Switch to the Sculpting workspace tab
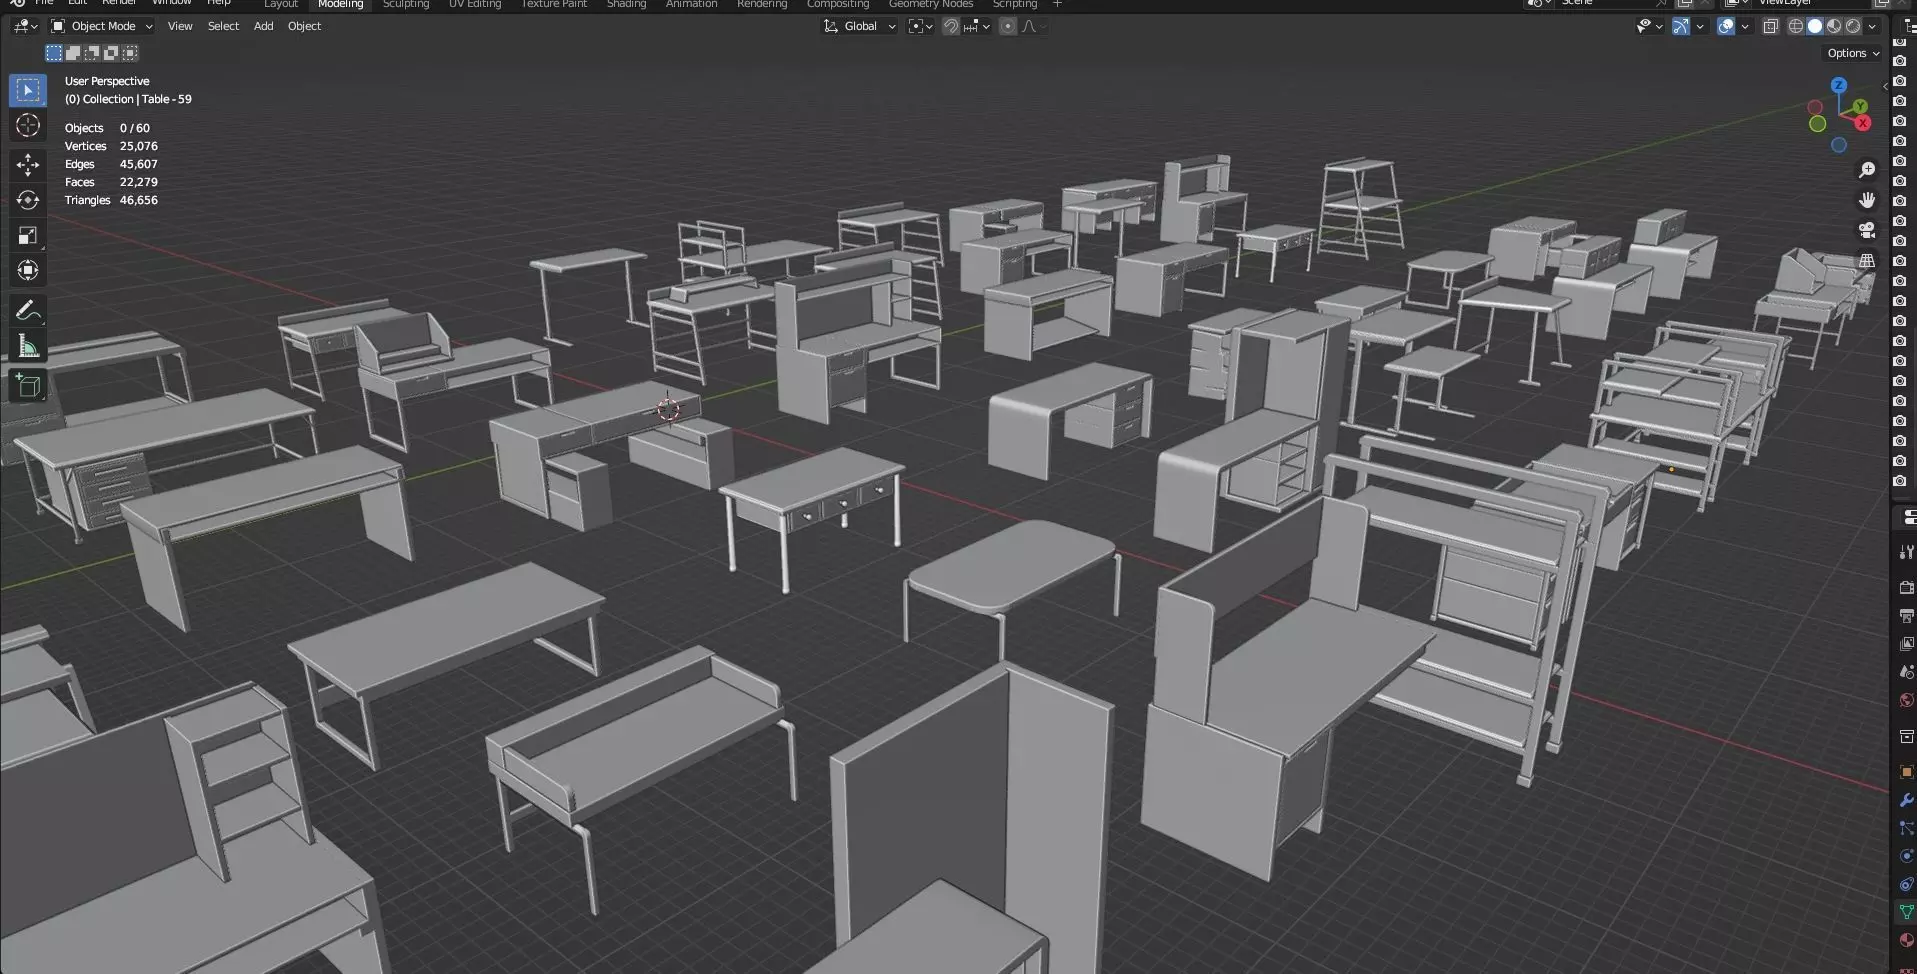The image size is (1917, 974). click(406, 4)
